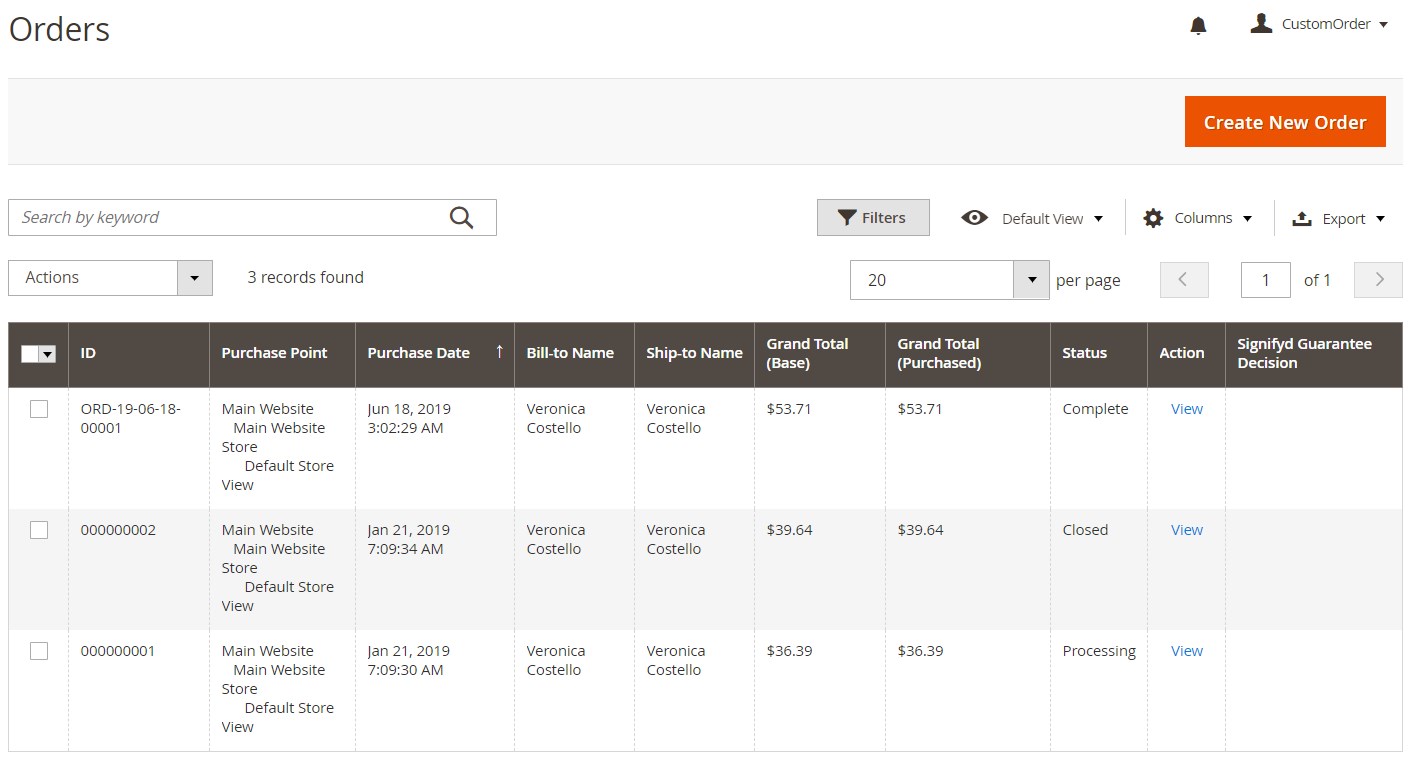Click the user account silhouette icon
1411x757 pixels.
pos(1261,23)
